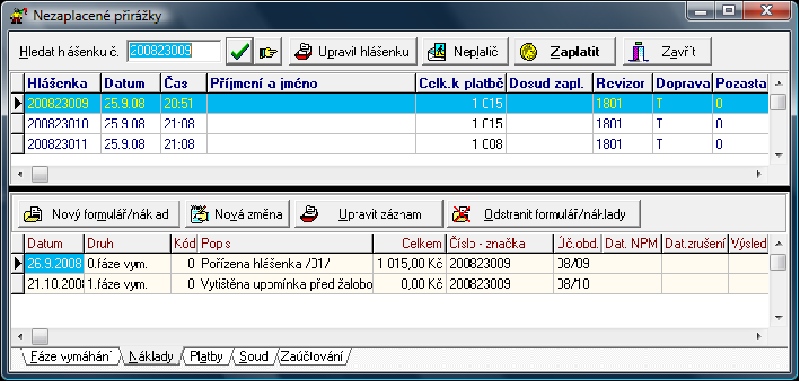Image resolution: width=800 pixels, height=381 pixels.
Task: Open the Platby tab
Action: (206, 357)
